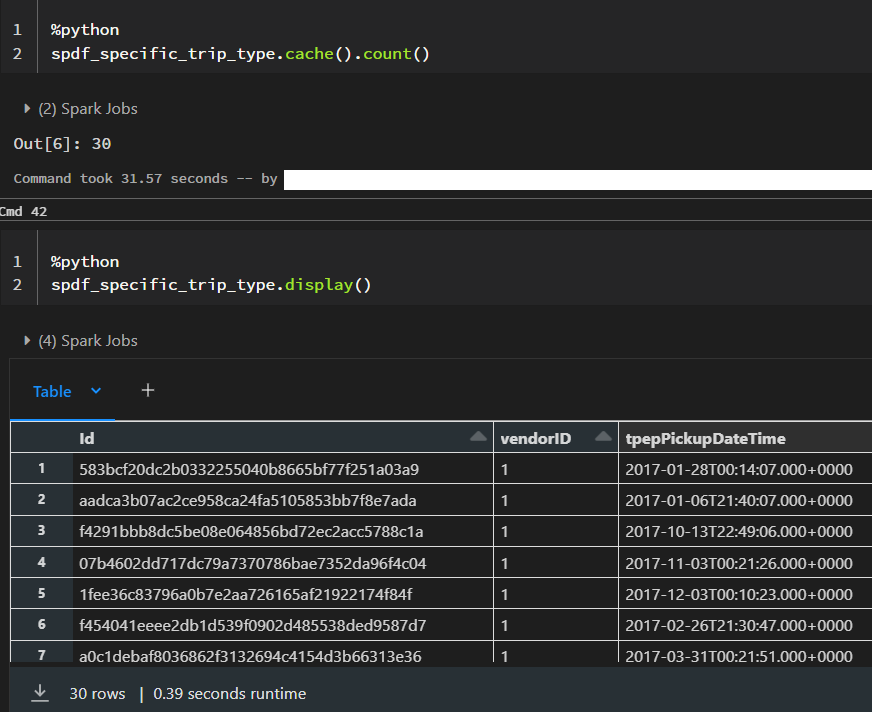872x712 pixels.
Task: Expand the (4) Spark Jobs disclosure triangle
Action: pyautogui.click(x=27, y=340)
